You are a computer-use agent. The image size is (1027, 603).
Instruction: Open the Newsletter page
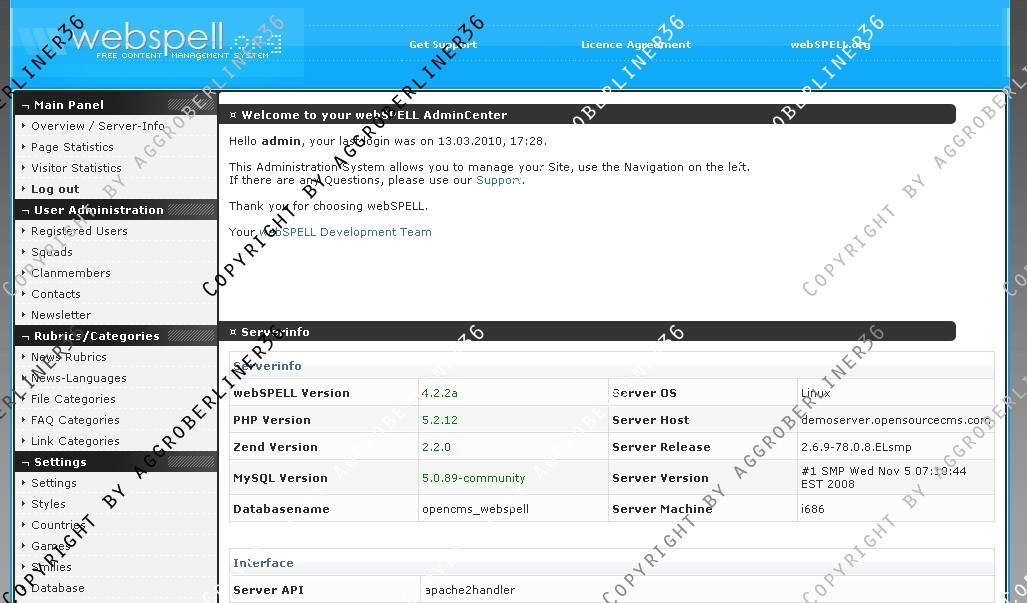pos(61,315)
